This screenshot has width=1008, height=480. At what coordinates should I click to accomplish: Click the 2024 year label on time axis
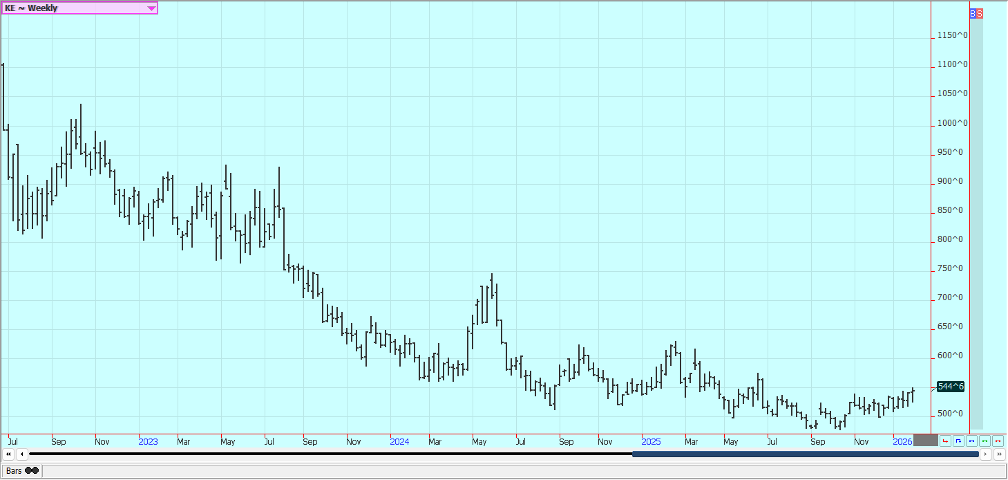coord(399,440)
